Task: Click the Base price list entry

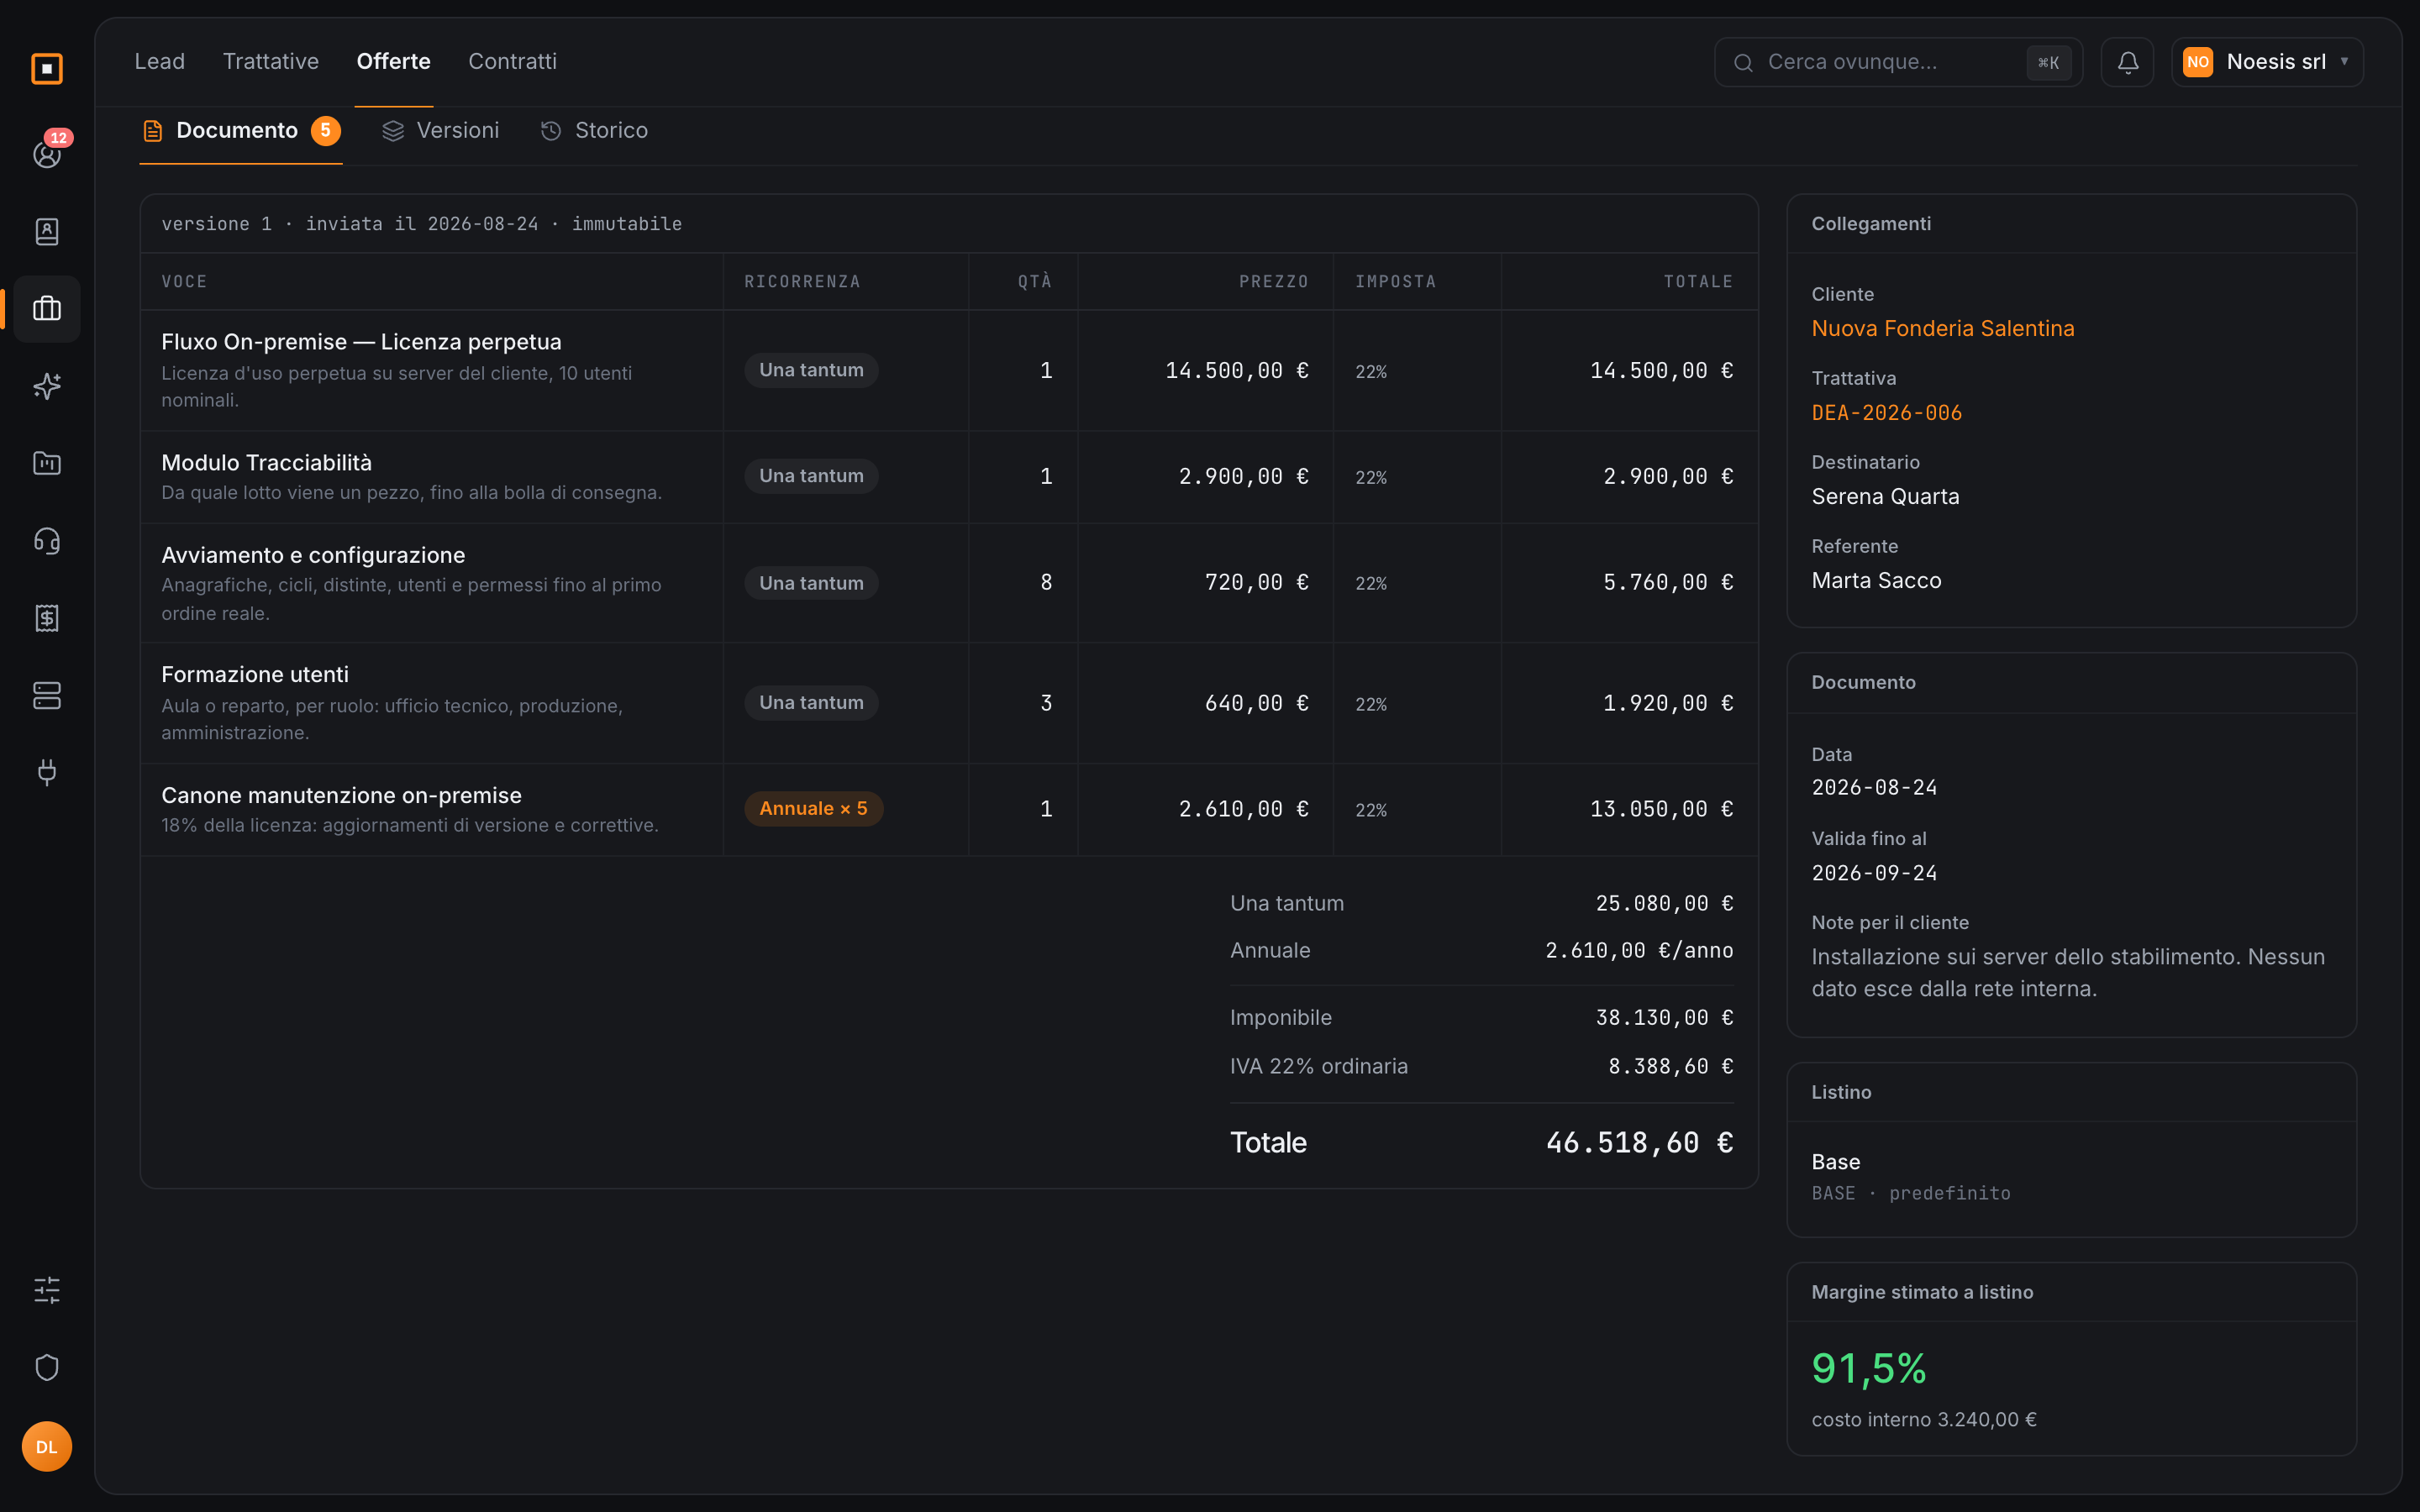Action: click(x=1836, y=1162)
